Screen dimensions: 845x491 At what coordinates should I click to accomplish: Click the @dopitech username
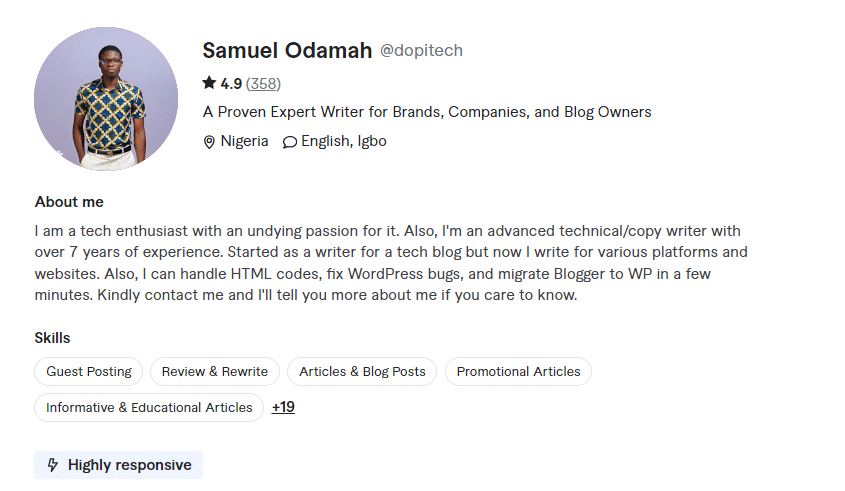tap(421, 51)
